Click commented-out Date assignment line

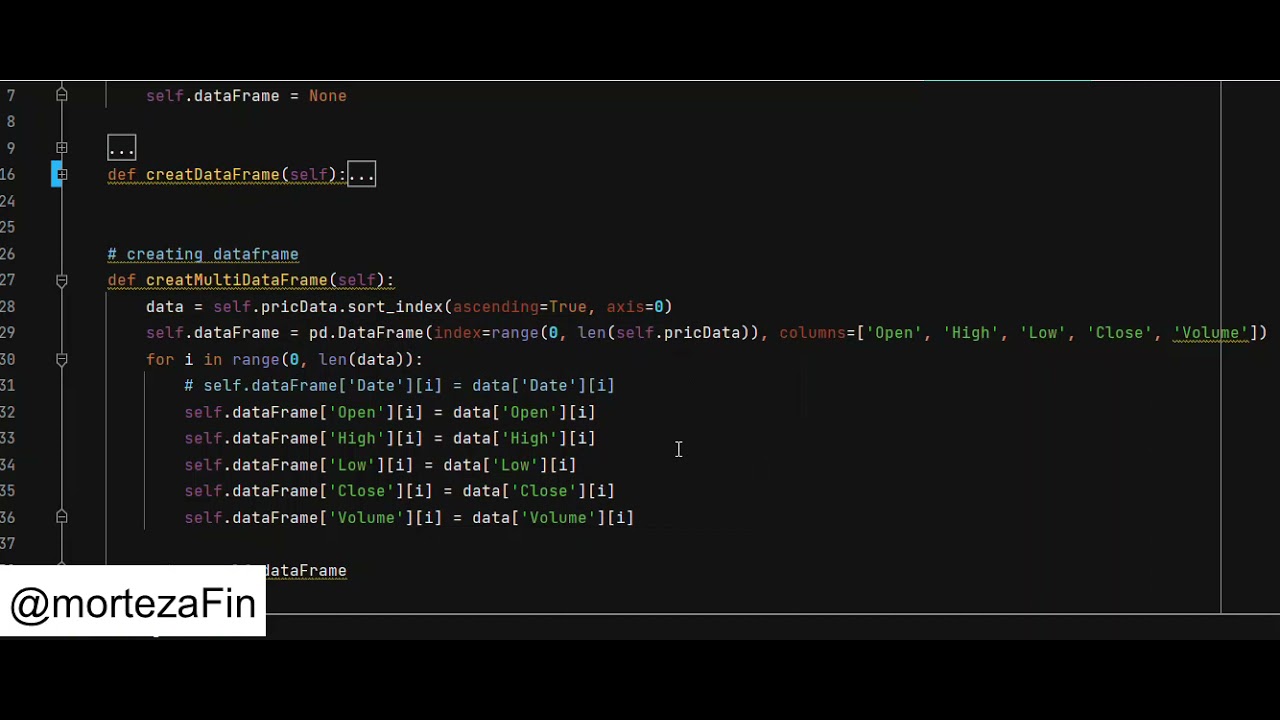[x=399, y=386]
